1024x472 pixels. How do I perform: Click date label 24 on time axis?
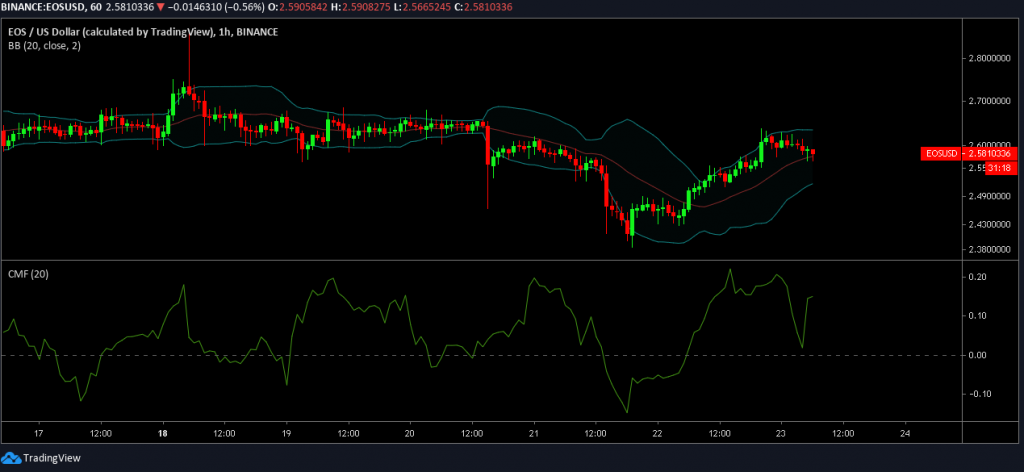(x=905, y=433)
